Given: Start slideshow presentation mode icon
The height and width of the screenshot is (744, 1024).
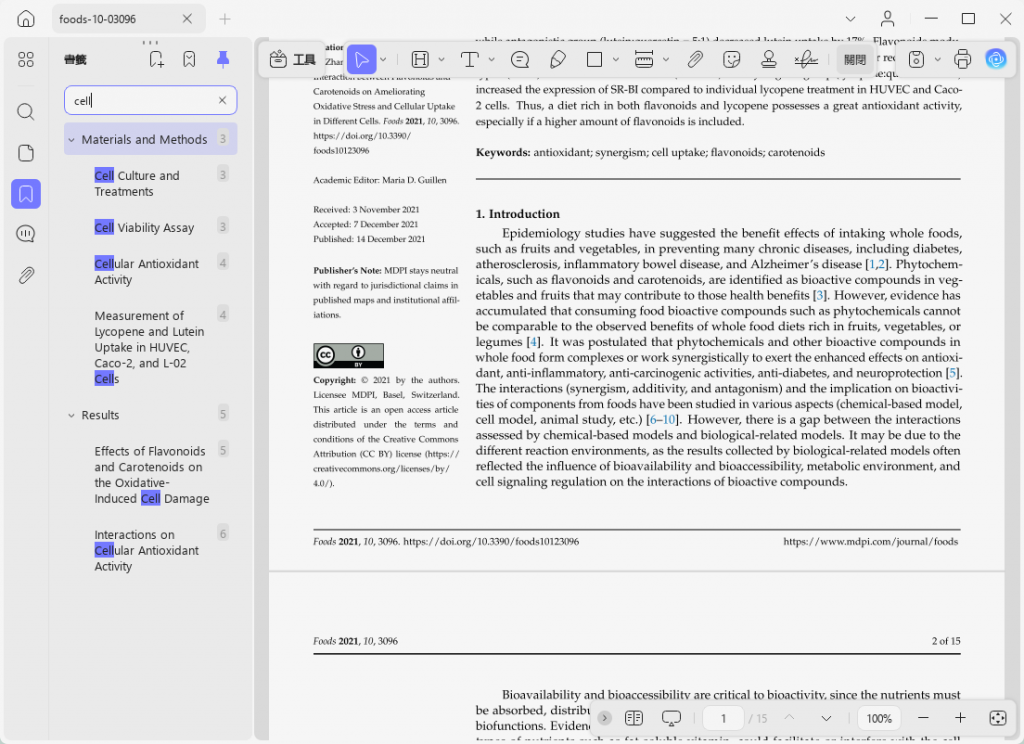Looking at the screenshot, I should coord(671,718).
